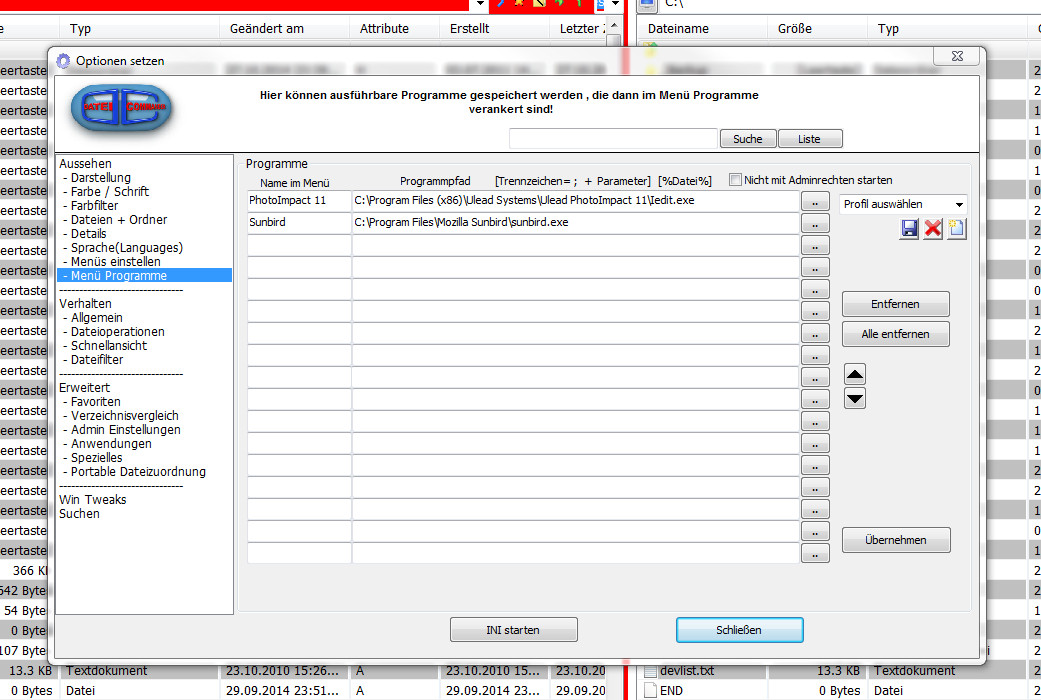This screenshot has width=1041, height=700.
Task: Click 'INI starten' button
Action: coord(513,630)
